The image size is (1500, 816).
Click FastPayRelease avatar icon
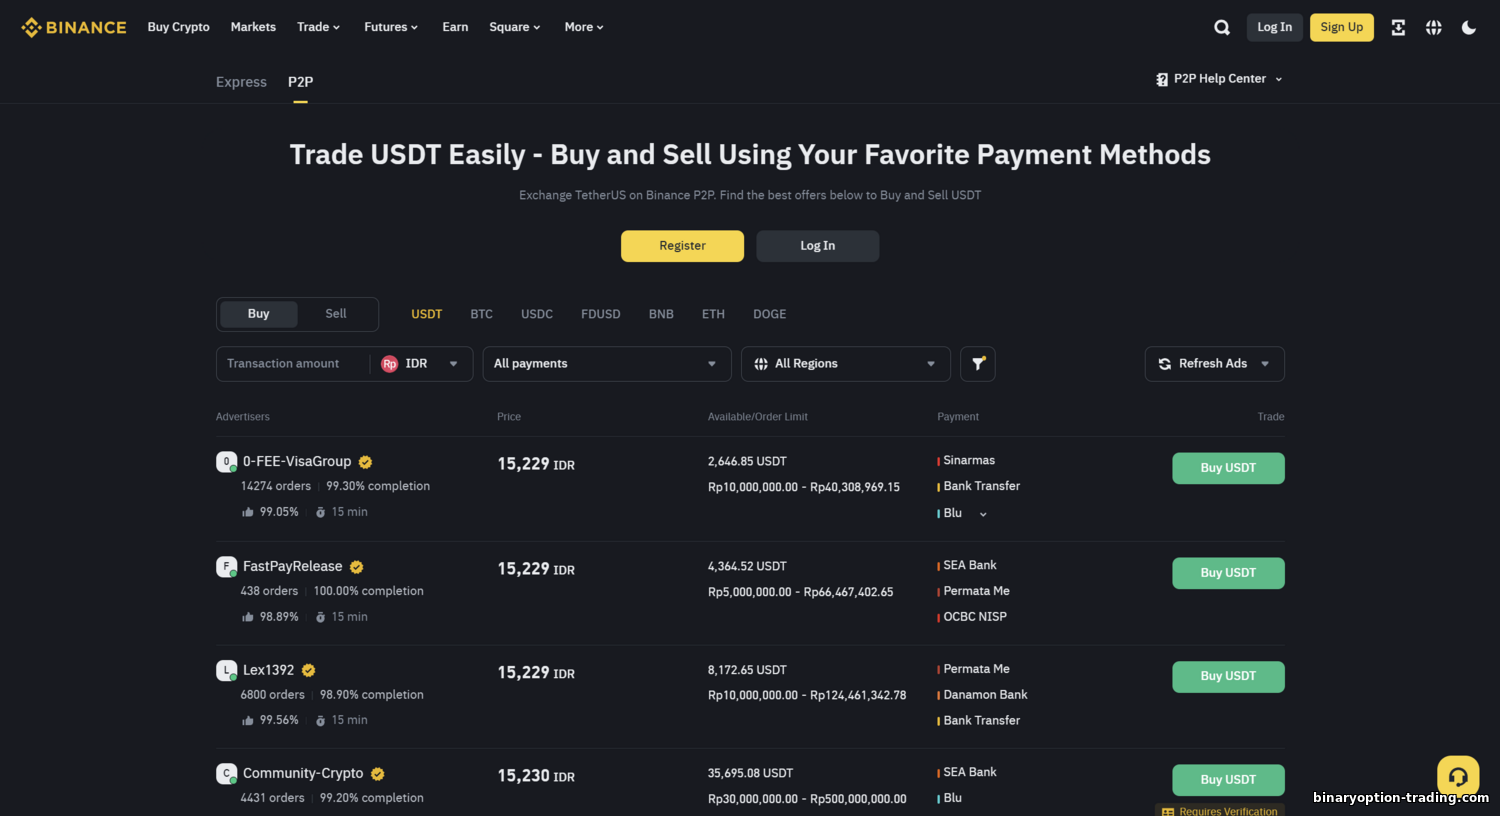pos(227,567)
